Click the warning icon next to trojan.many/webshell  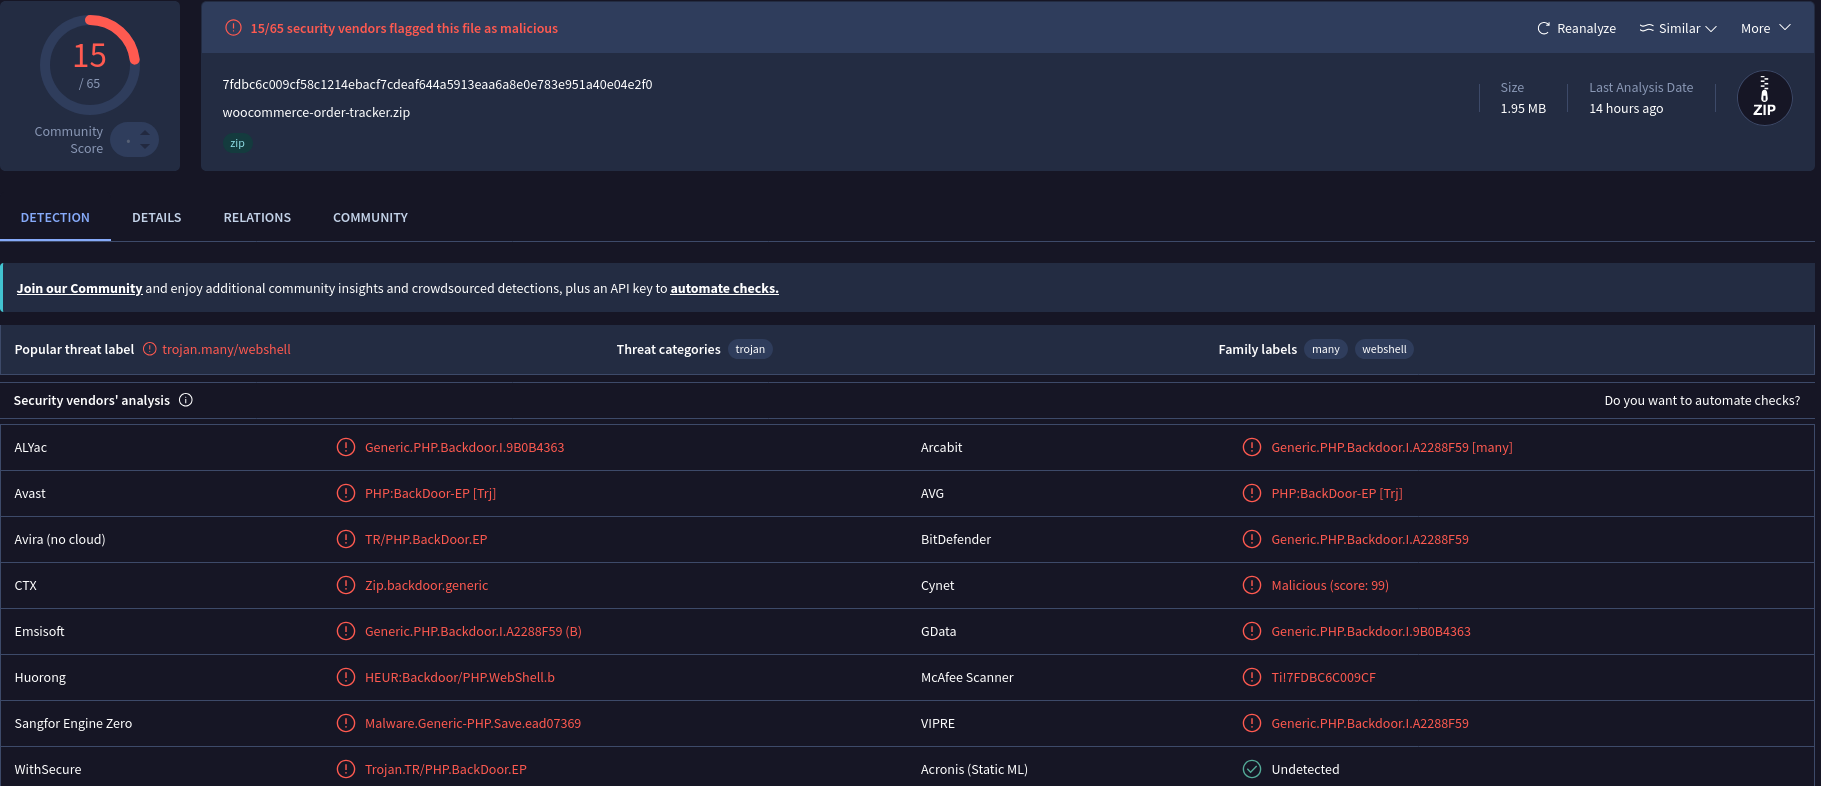[x=150, y=349]
